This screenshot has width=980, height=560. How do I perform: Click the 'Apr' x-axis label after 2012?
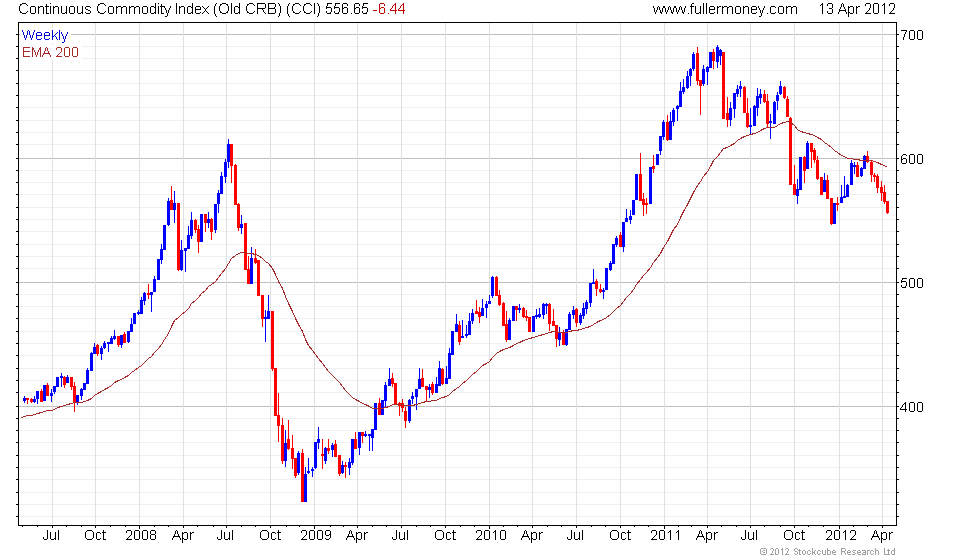tap(882, 536)
